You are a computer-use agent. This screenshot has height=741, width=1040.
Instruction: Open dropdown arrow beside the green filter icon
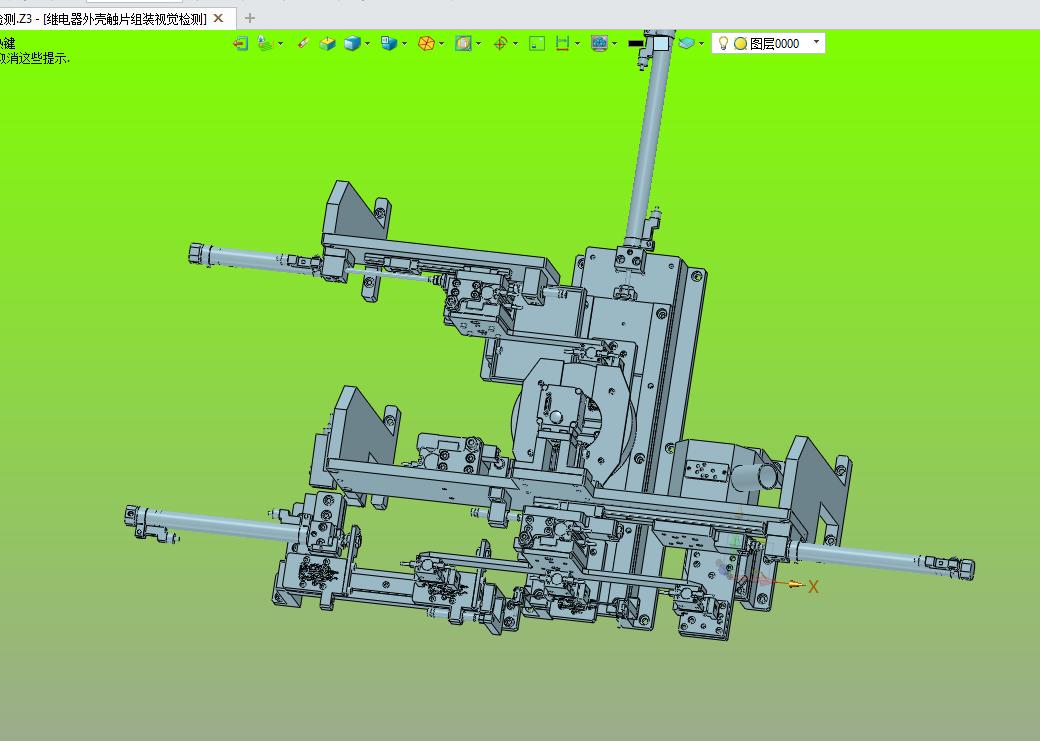click(281, 44)
